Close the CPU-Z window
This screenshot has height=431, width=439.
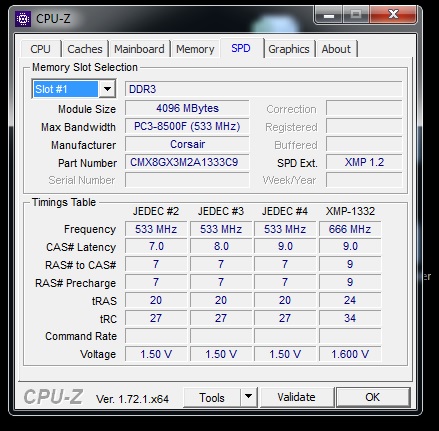click(393, 14)
